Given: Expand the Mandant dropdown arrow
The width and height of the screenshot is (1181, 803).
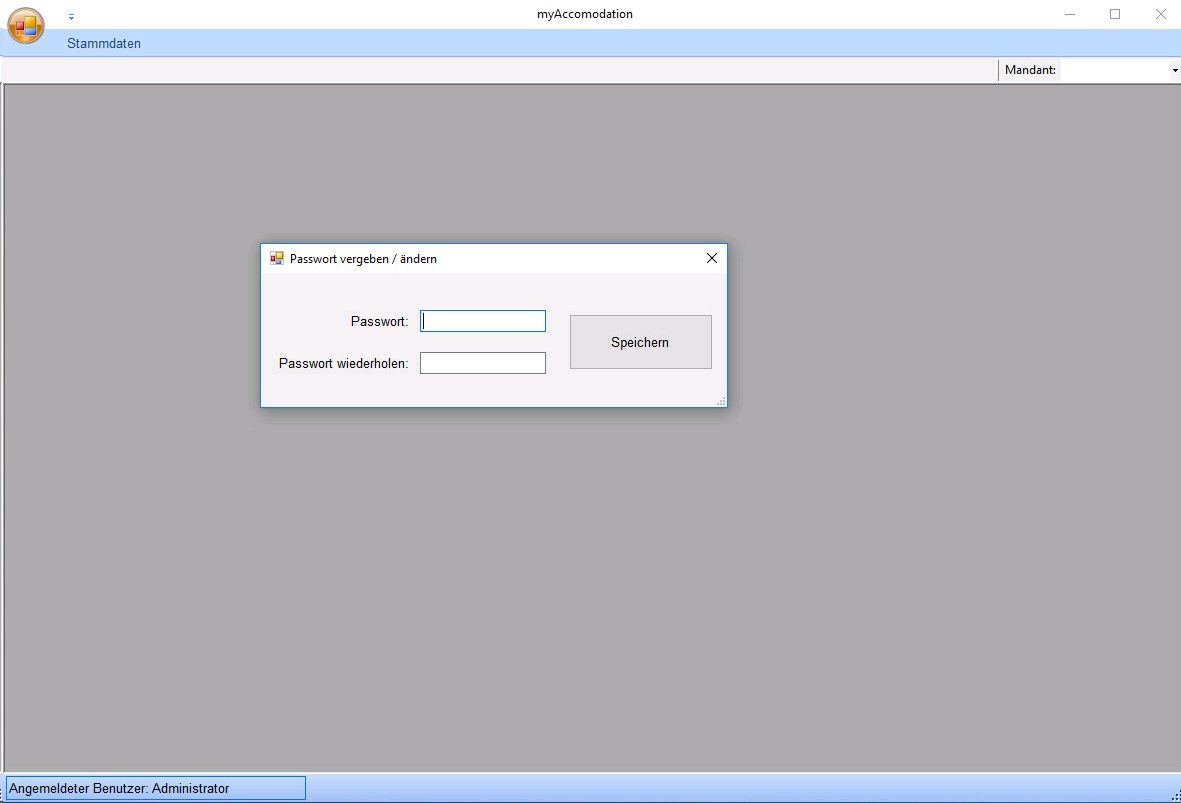Looking at the screenshot, I should click(x=1175, y=70).
